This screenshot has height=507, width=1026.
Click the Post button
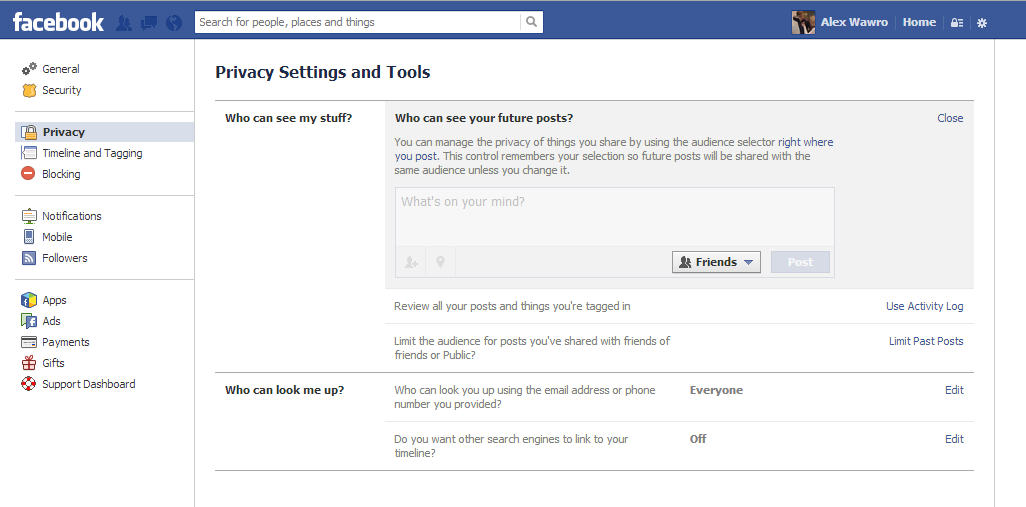click(x=800, y=262)
